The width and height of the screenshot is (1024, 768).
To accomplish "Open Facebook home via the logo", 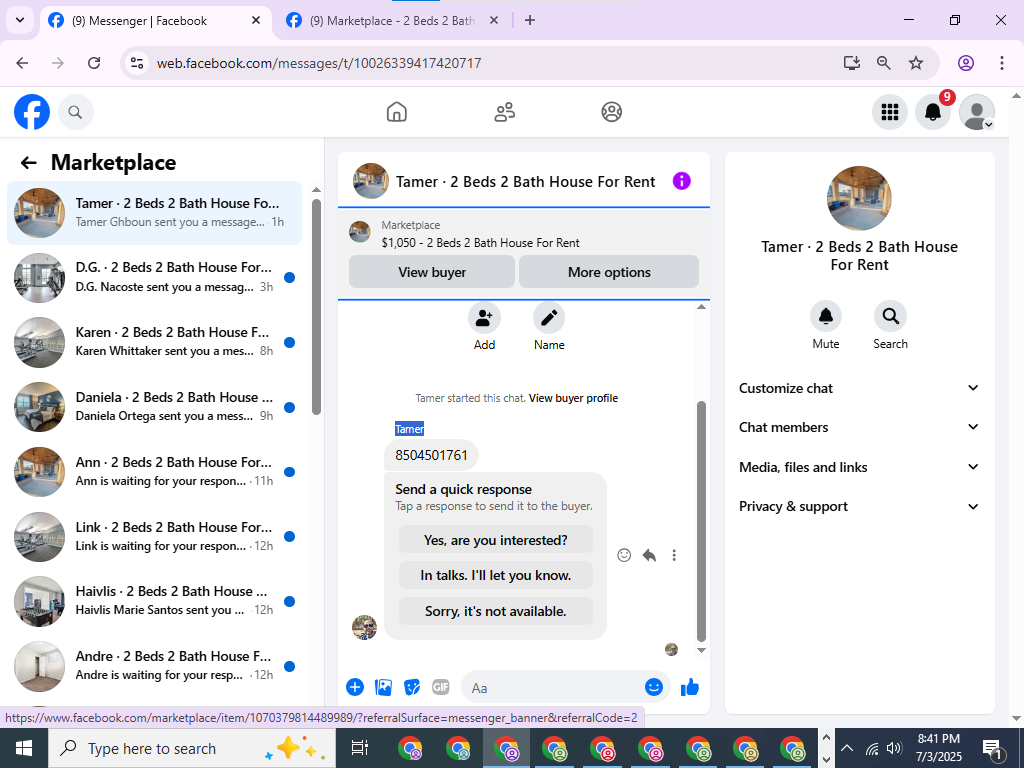I will click(32, 112).
